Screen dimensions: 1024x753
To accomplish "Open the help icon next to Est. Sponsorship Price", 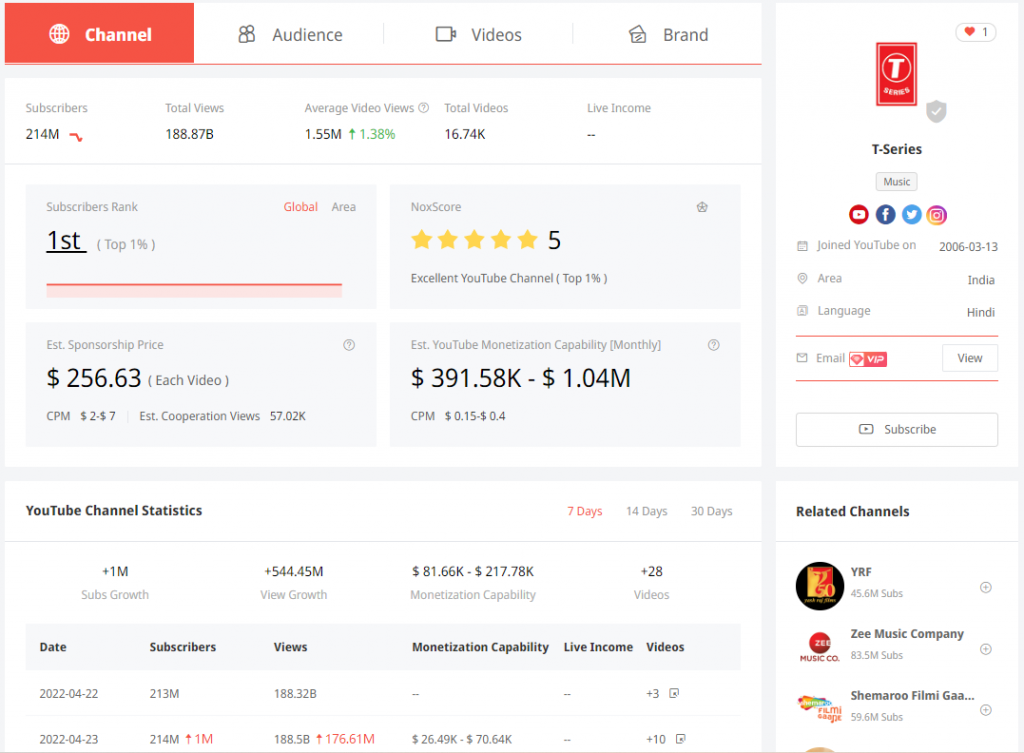I will (349, 344).
